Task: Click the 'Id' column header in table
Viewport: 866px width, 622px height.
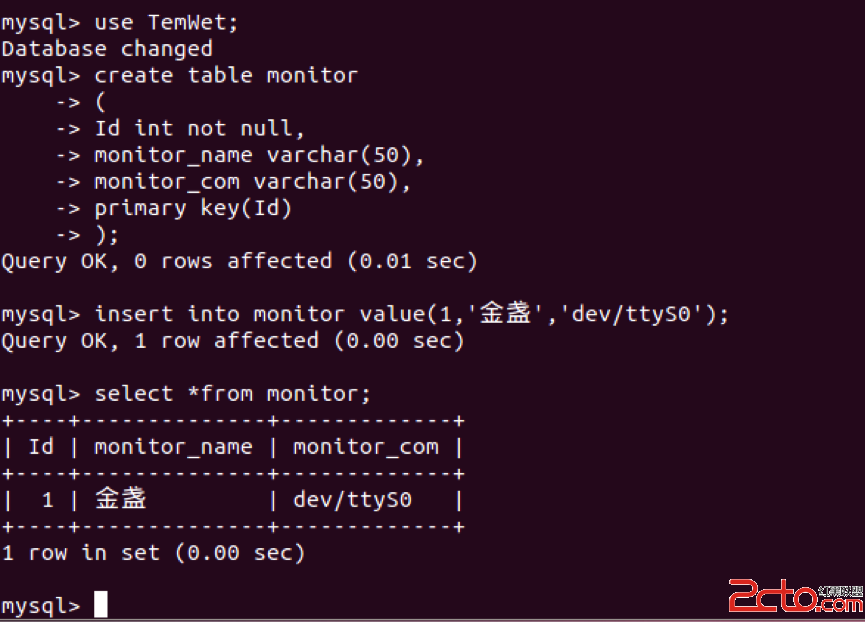Action: click(x=41, y=446)
